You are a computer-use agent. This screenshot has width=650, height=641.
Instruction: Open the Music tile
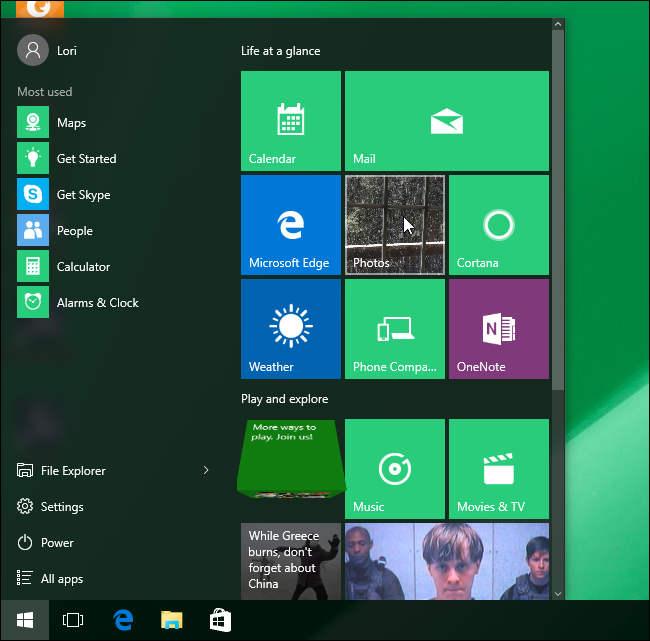tap(395, 469)
